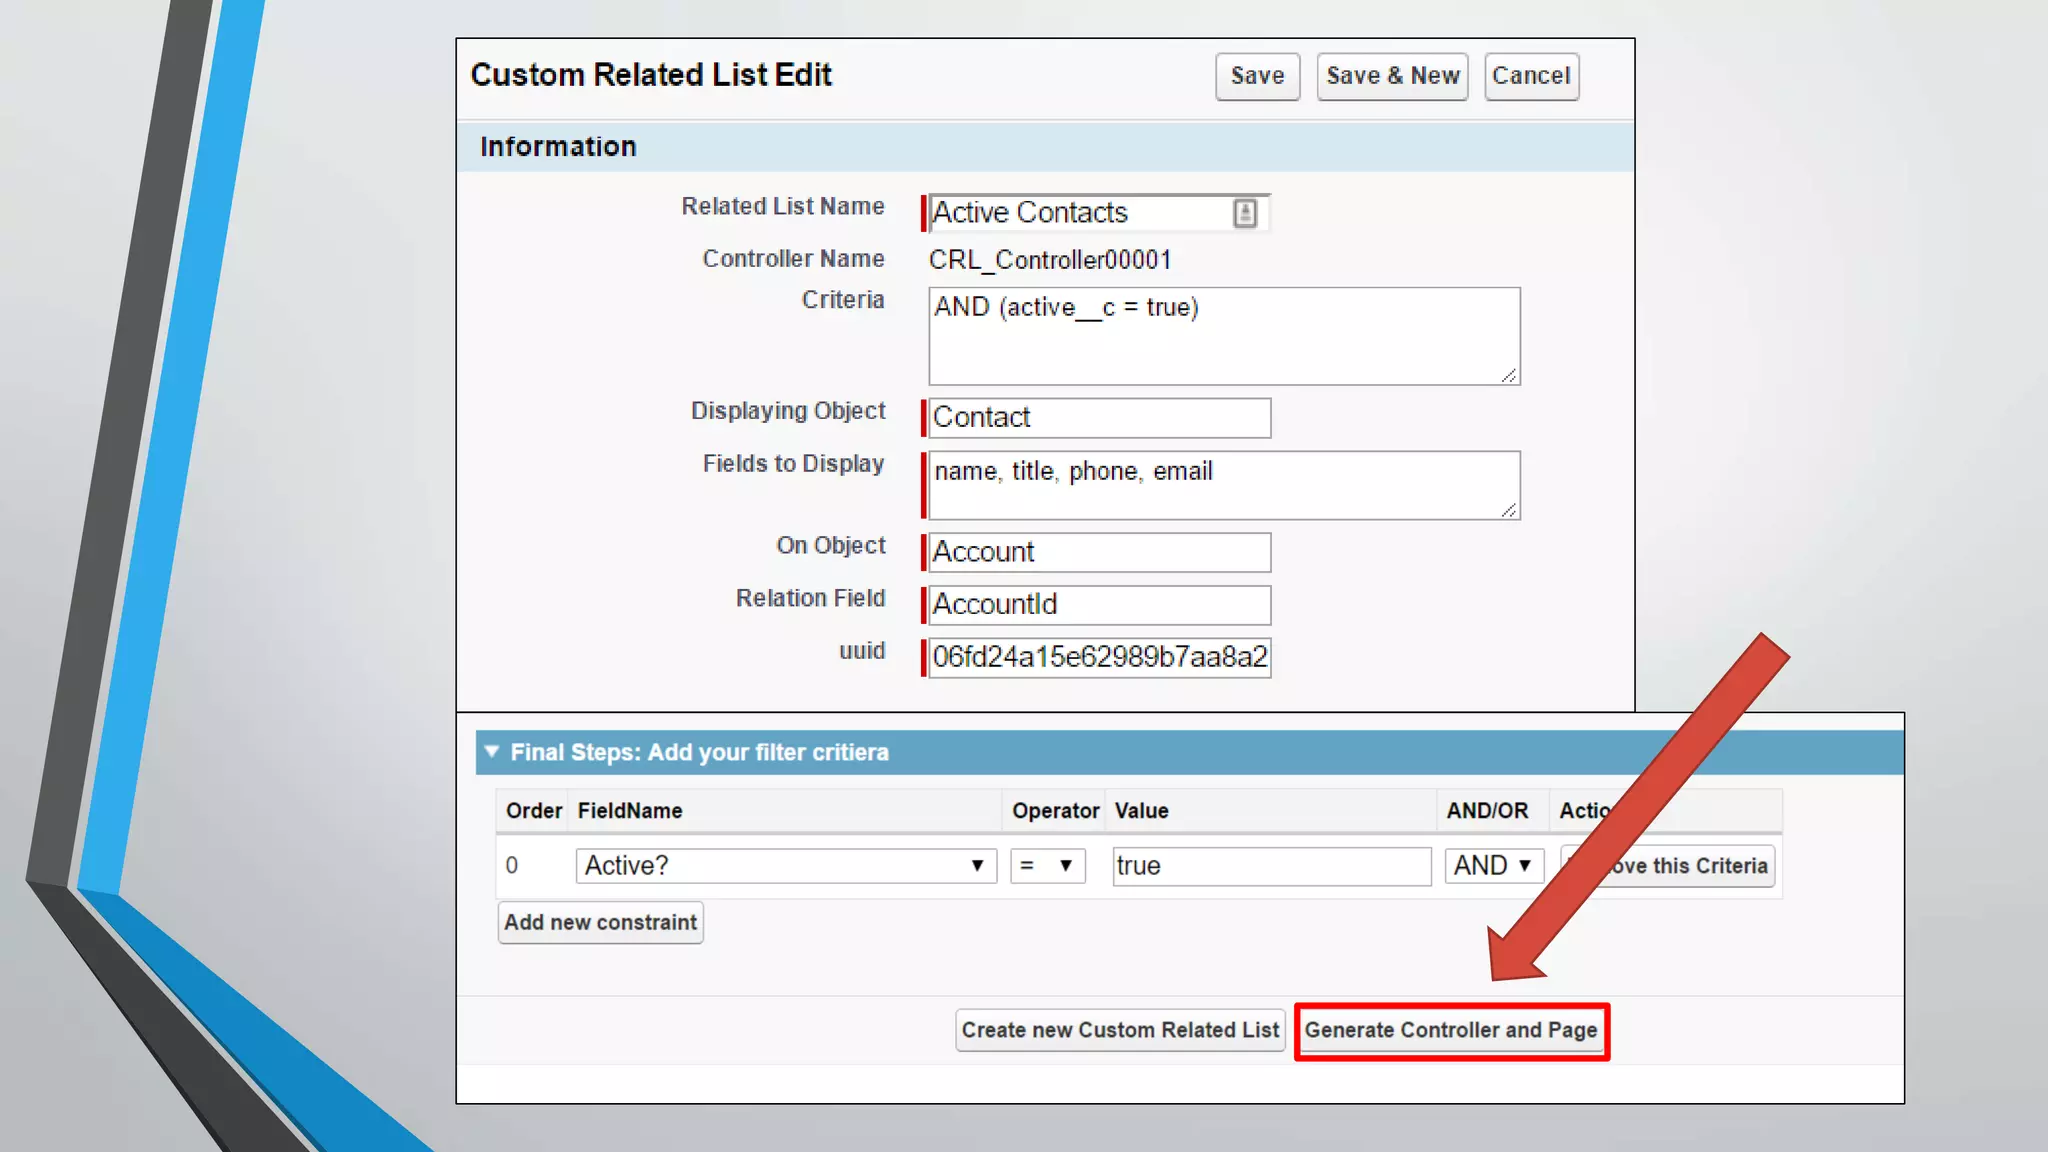Click the Save & New button
Viewport: 2048px width, 1152px height.
coord(1392,76)
